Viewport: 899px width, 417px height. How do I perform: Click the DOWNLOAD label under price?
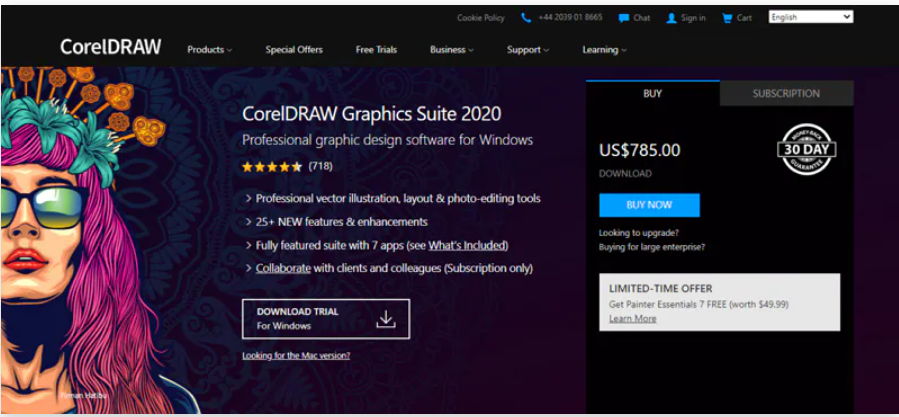(625, 173)
